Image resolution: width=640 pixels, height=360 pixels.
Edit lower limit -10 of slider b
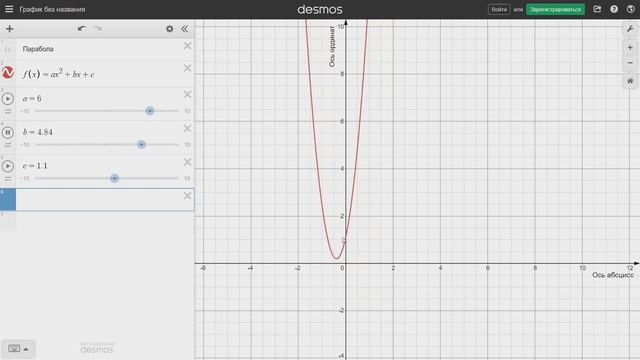click(x=25, y=145)
